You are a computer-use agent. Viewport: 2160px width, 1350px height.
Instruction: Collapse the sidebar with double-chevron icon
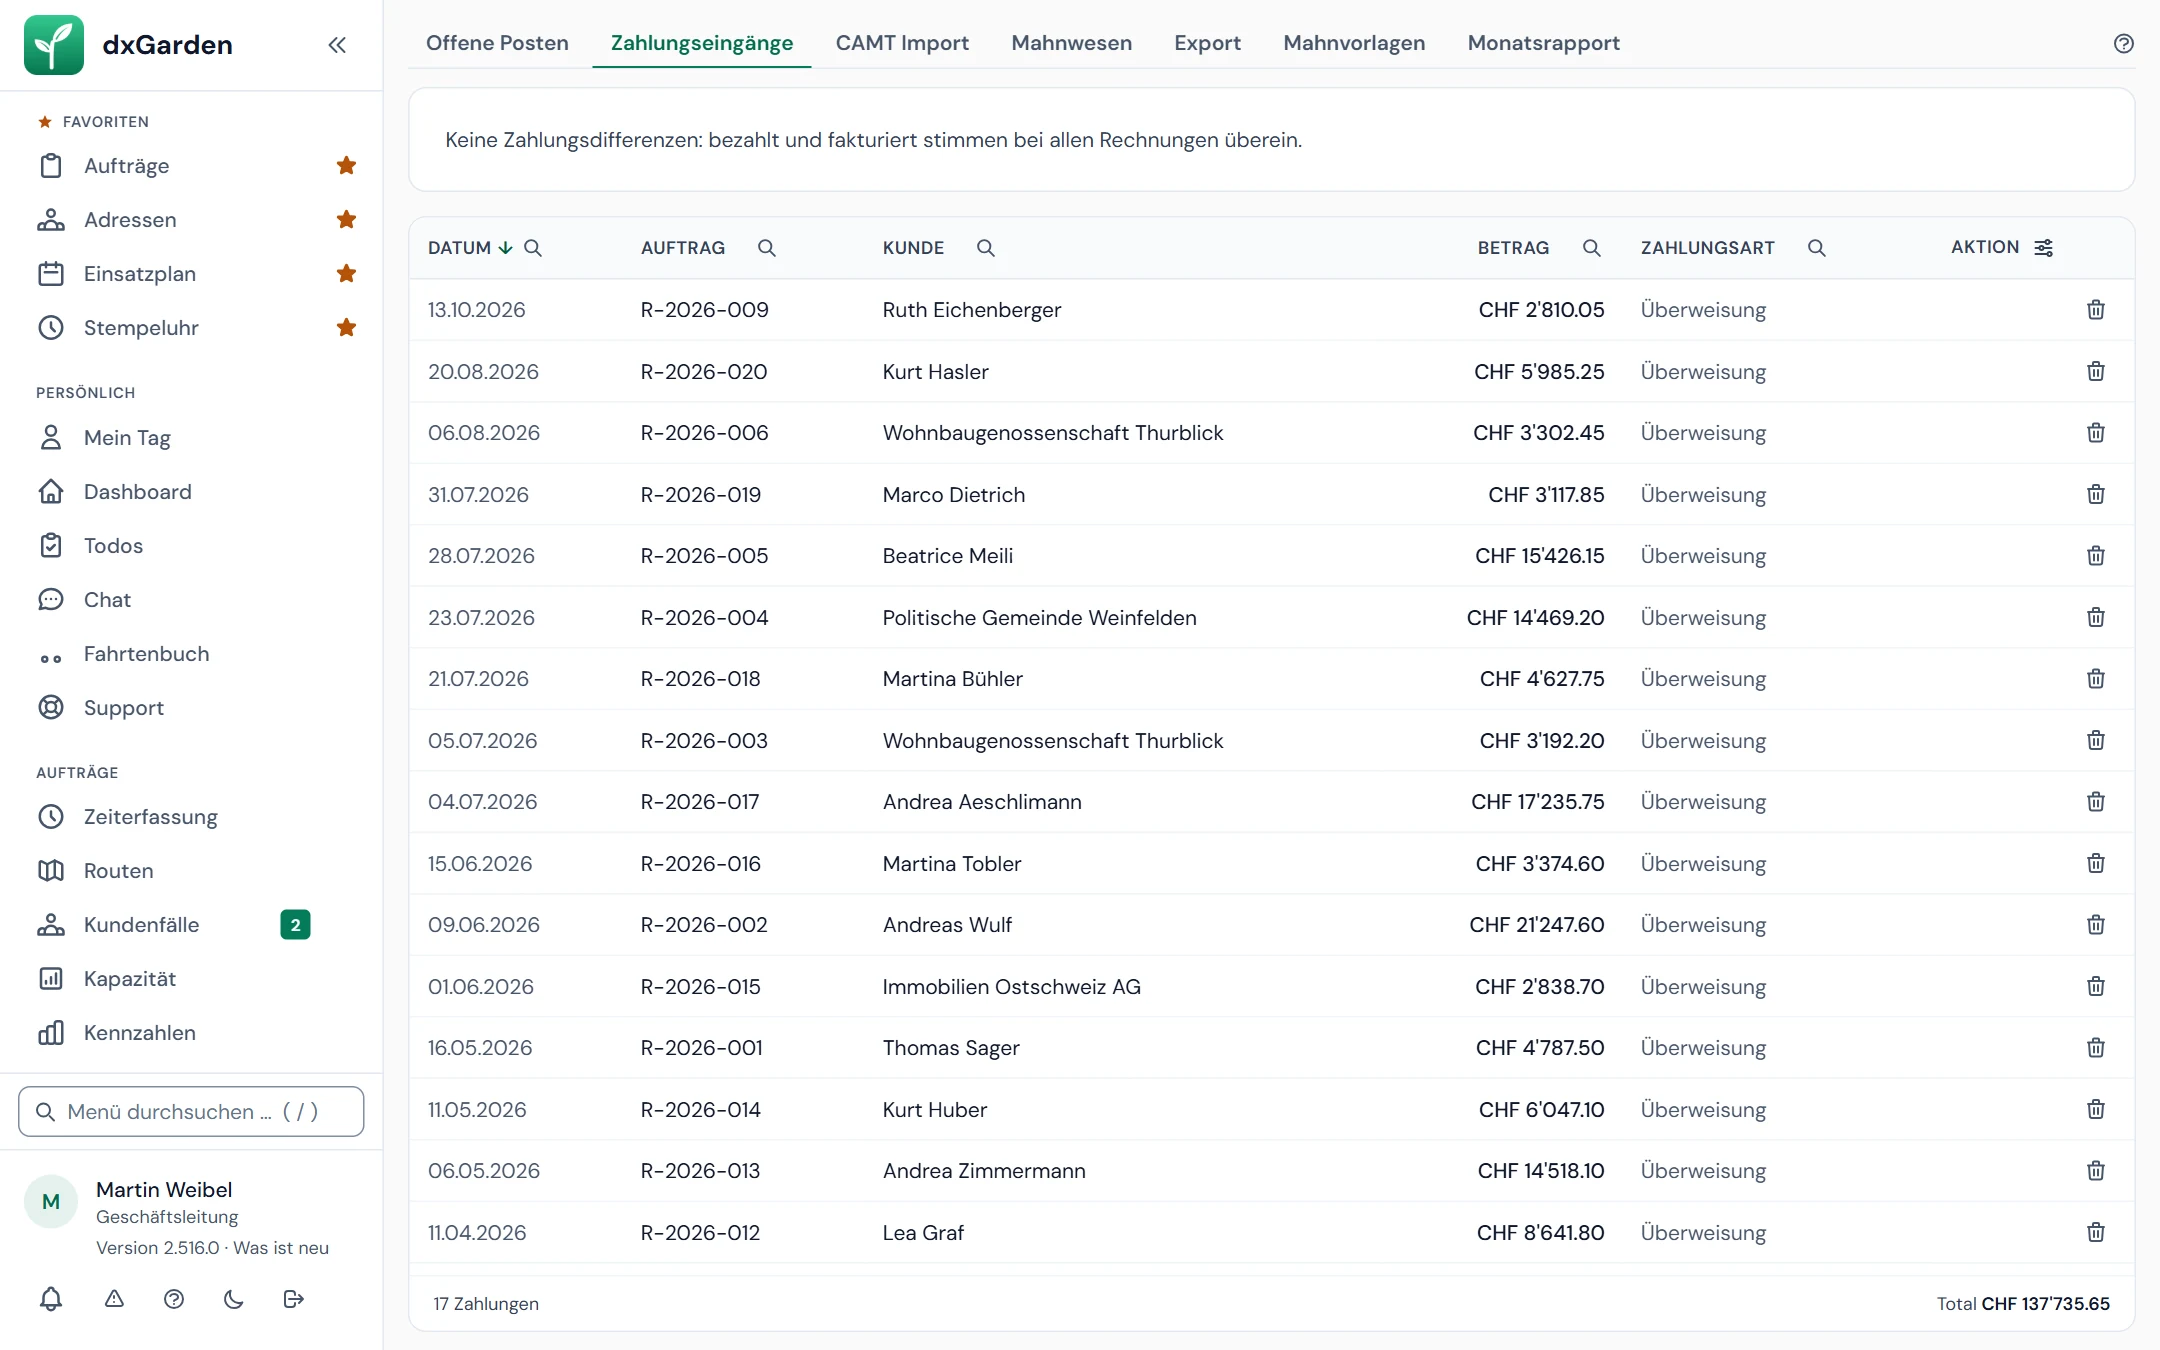337,45
